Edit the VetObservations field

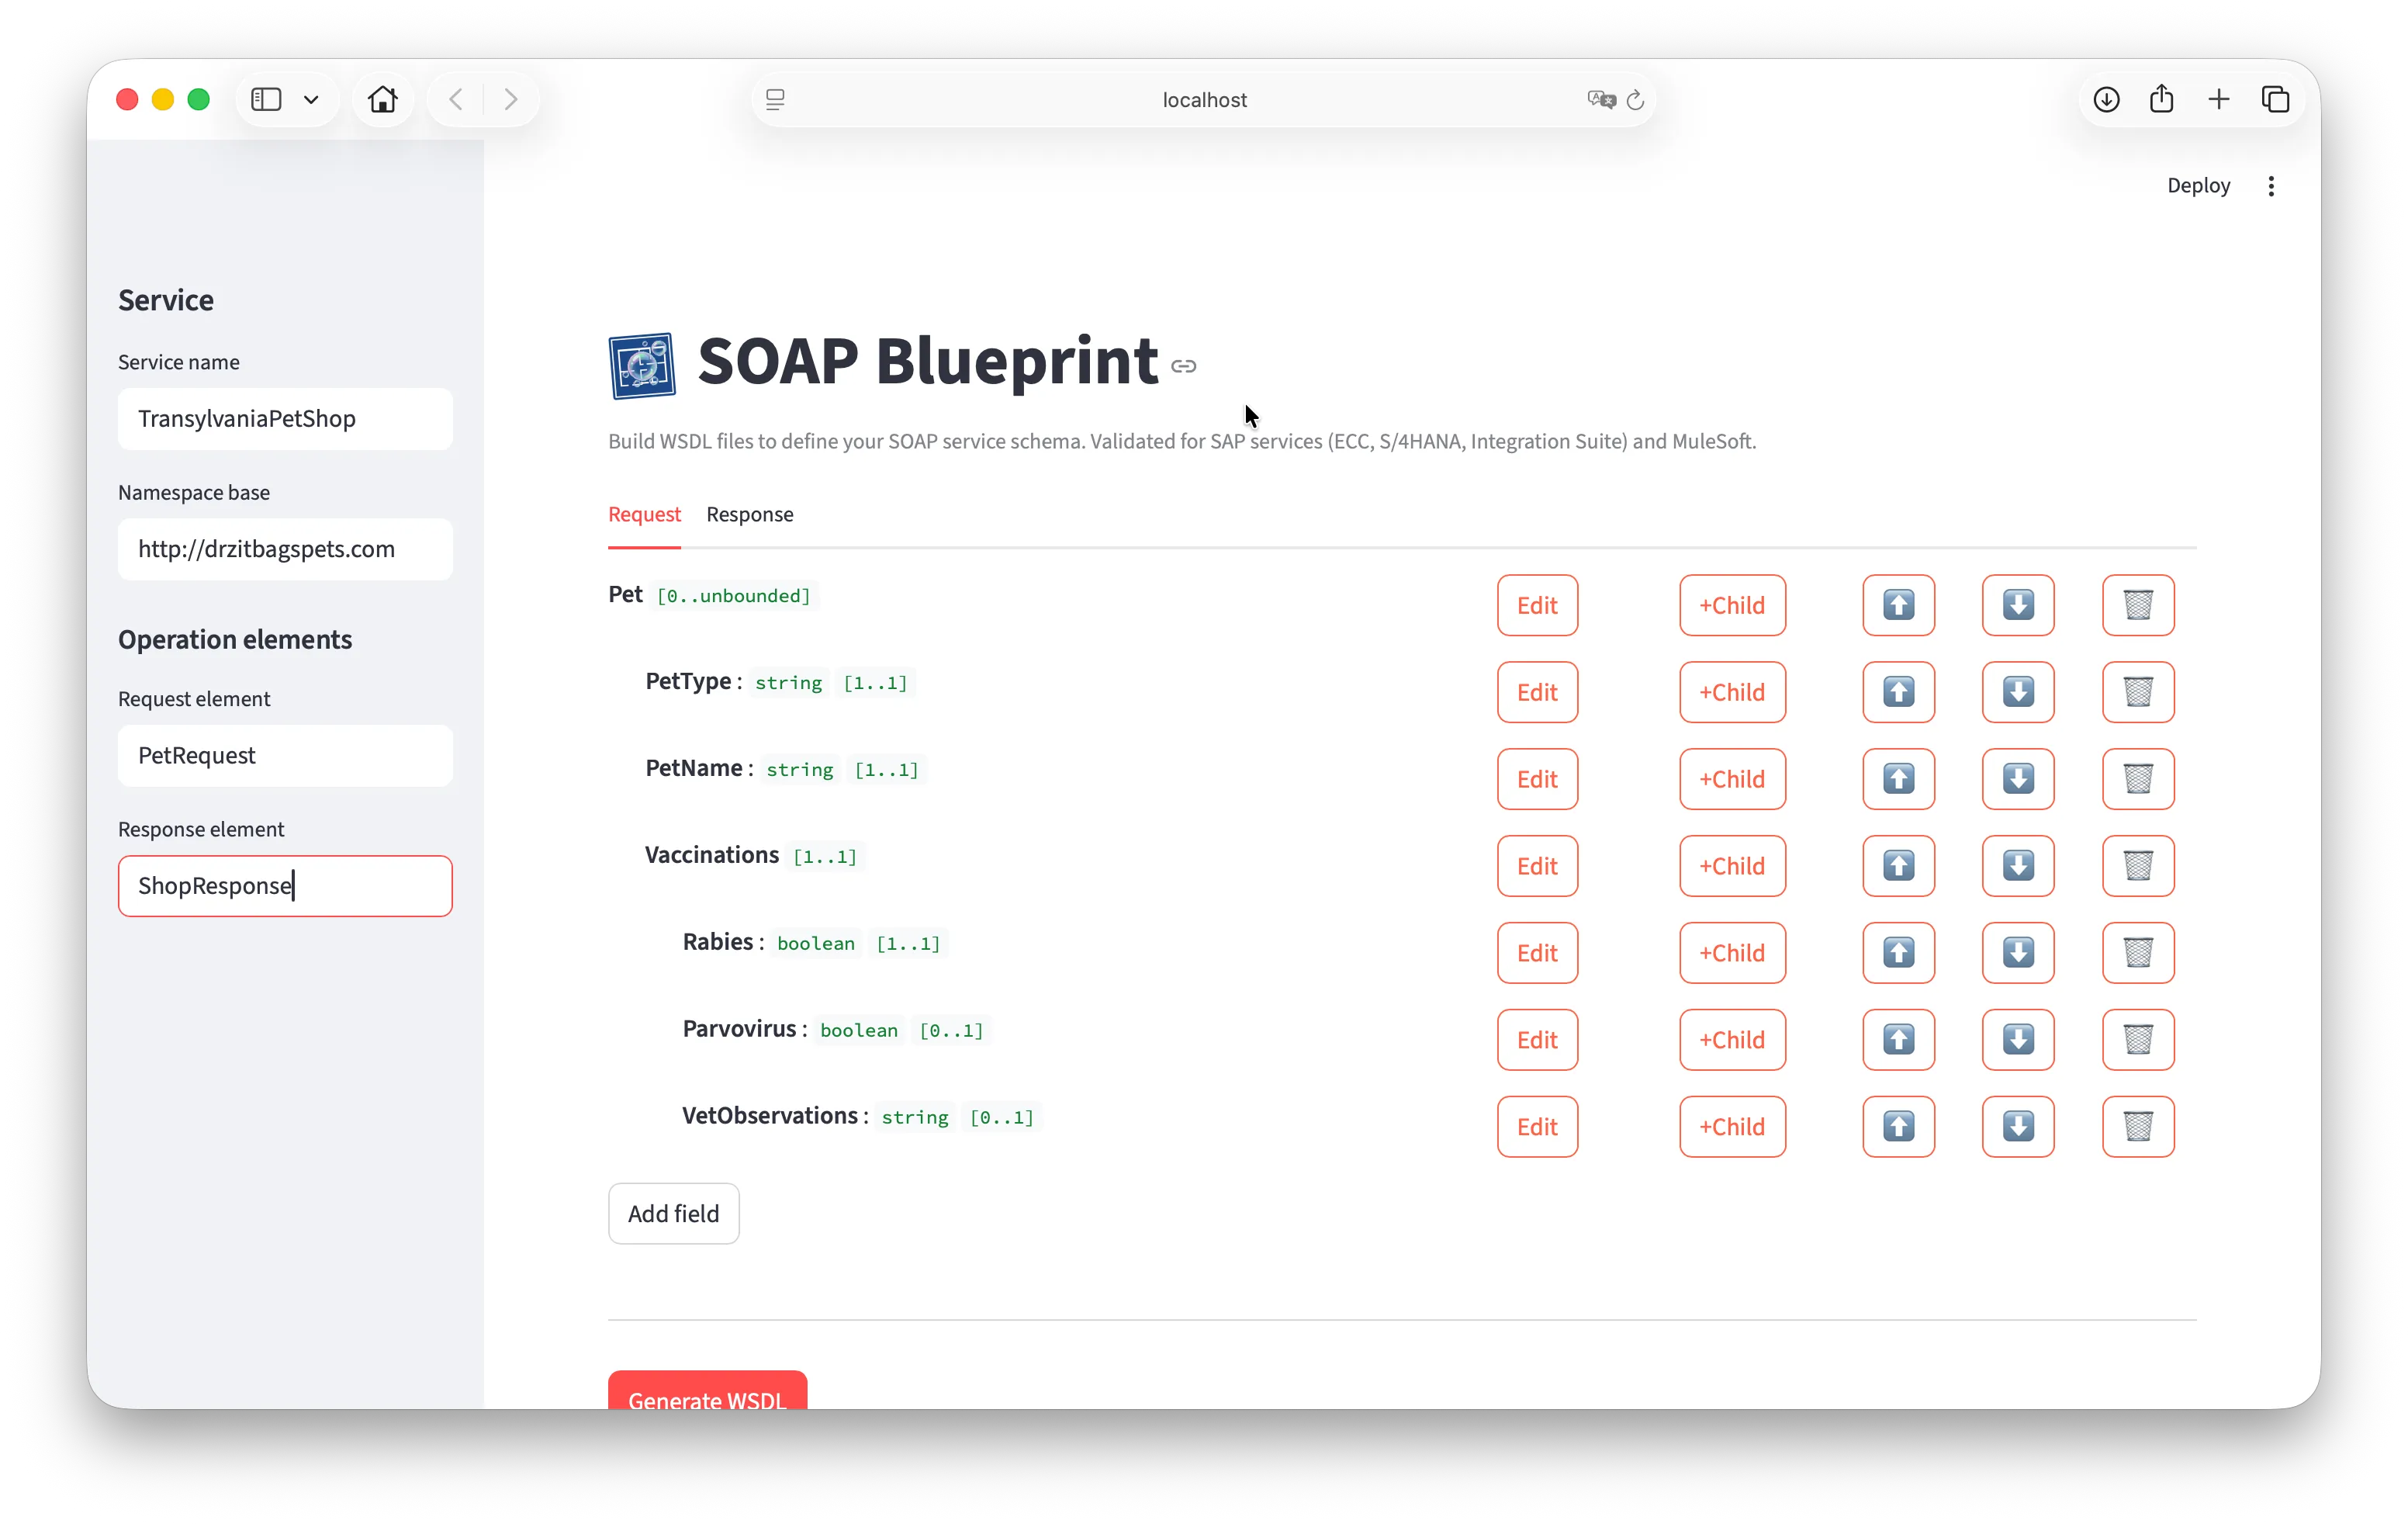tap(1537, 1127)
